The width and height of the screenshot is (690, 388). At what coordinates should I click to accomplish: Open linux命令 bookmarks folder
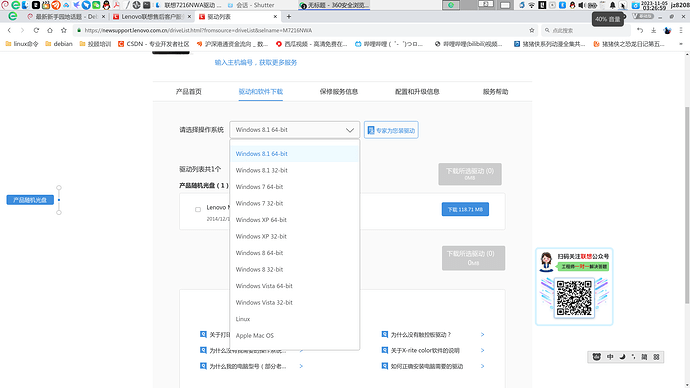tap(22, 44)
